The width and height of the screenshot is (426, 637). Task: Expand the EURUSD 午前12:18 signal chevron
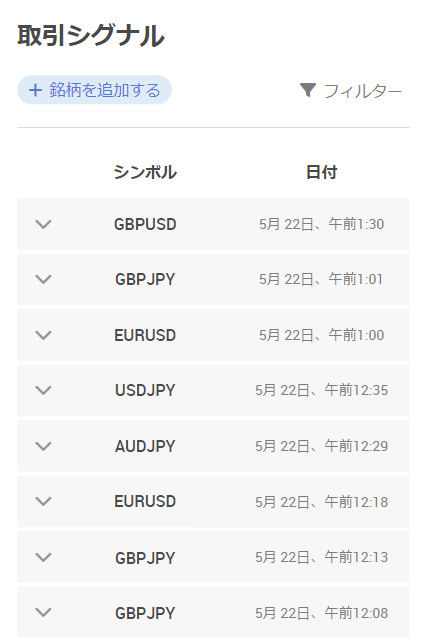point(43,501)
